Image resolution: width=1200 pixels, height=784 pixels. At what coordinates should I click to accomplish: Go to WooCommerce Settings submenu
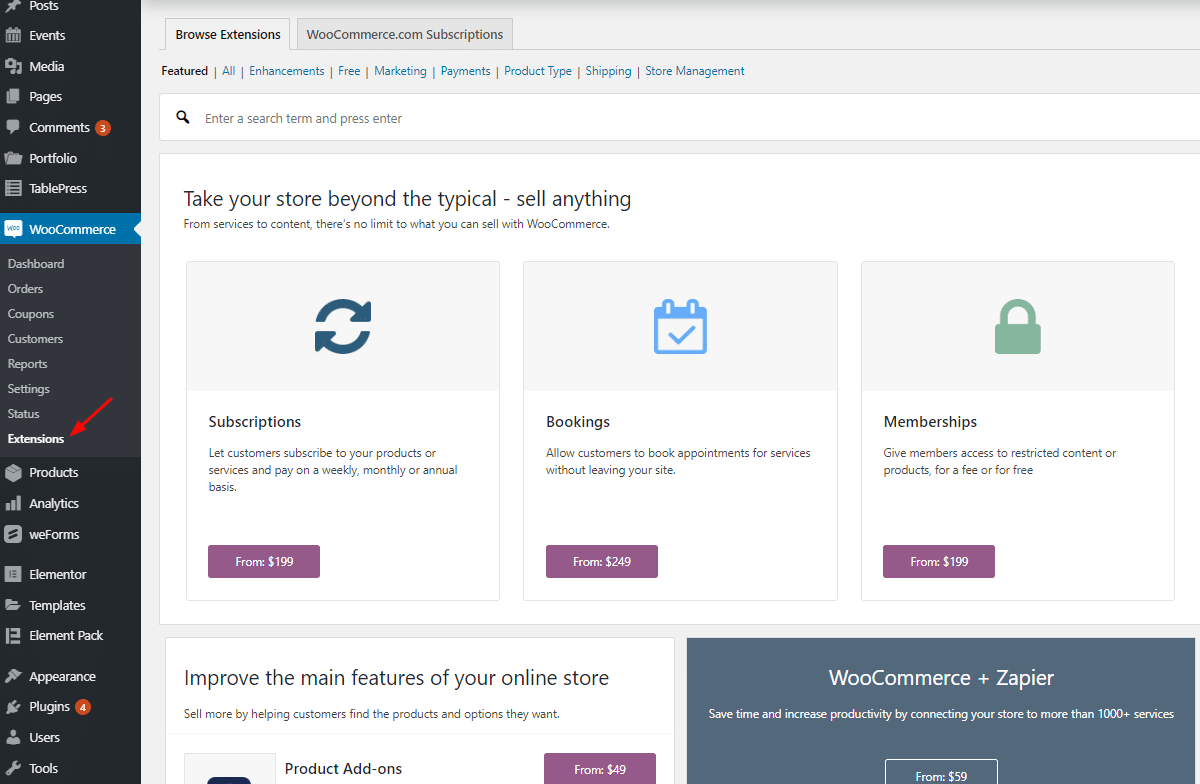point(29,388)
